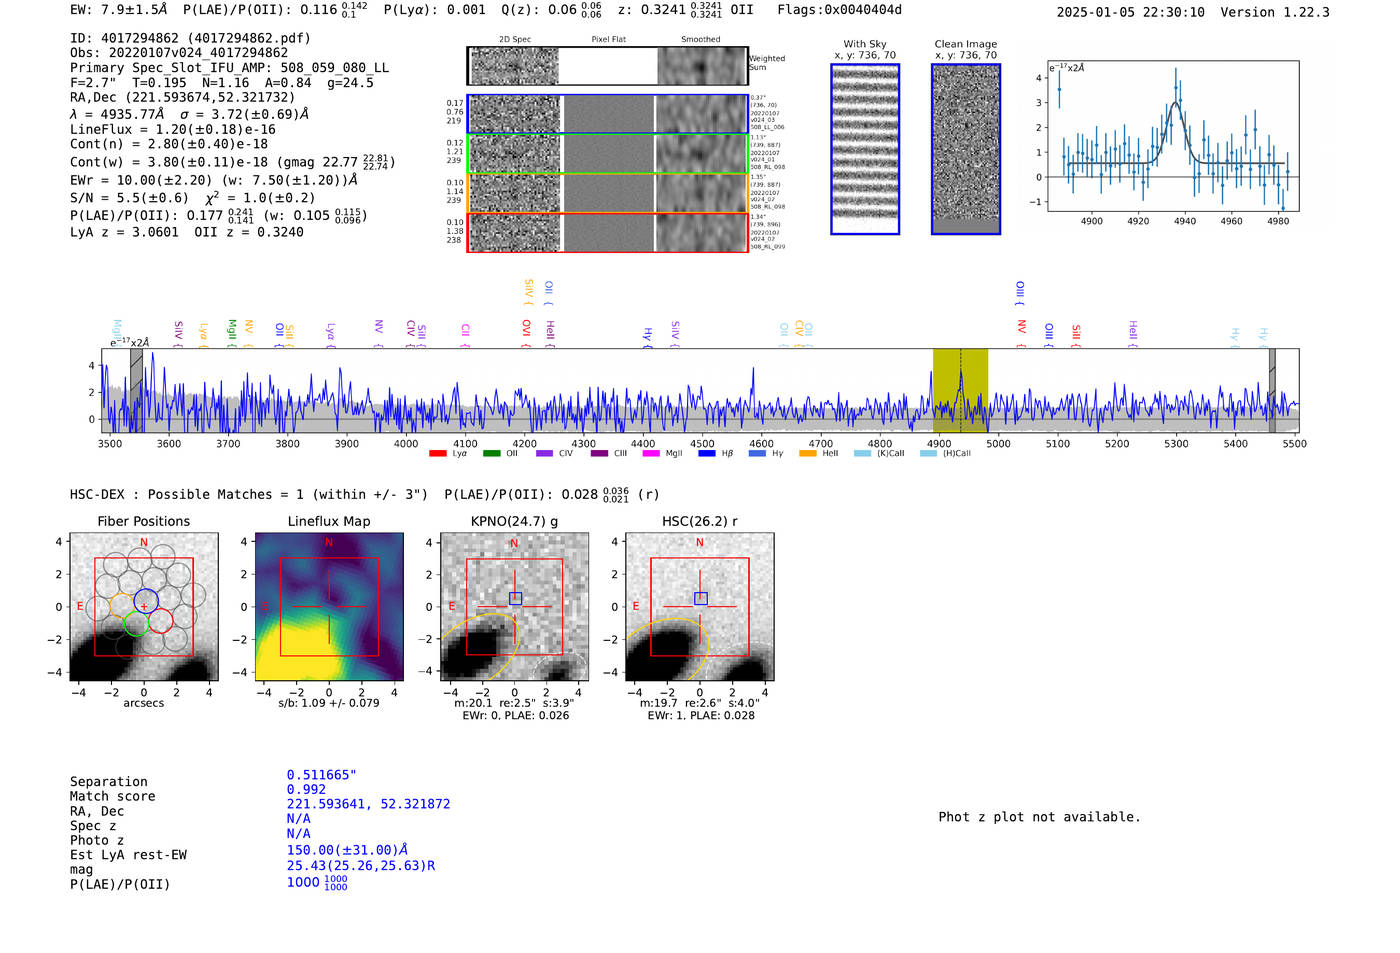
Task: Select 'Phot z plot not available.' message
Action: click(x=1039, y=817)
